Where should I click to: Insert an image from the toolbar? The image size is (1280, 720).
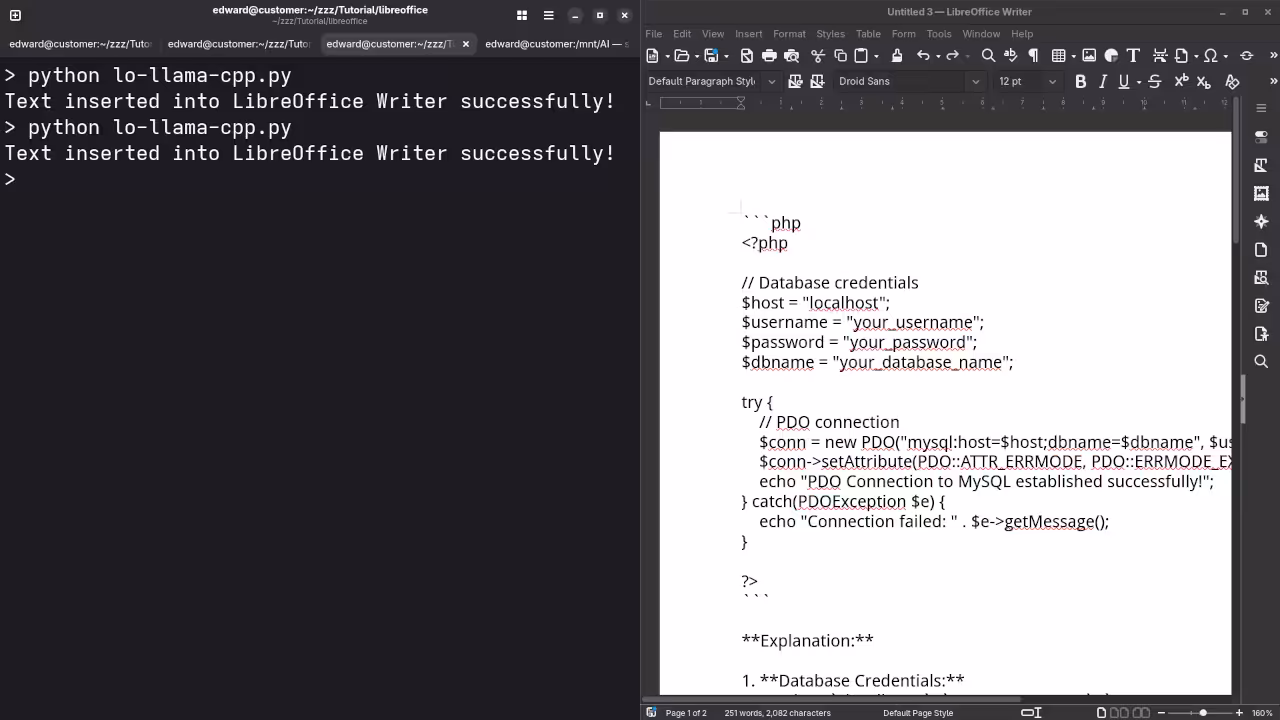coord(1088,56)
